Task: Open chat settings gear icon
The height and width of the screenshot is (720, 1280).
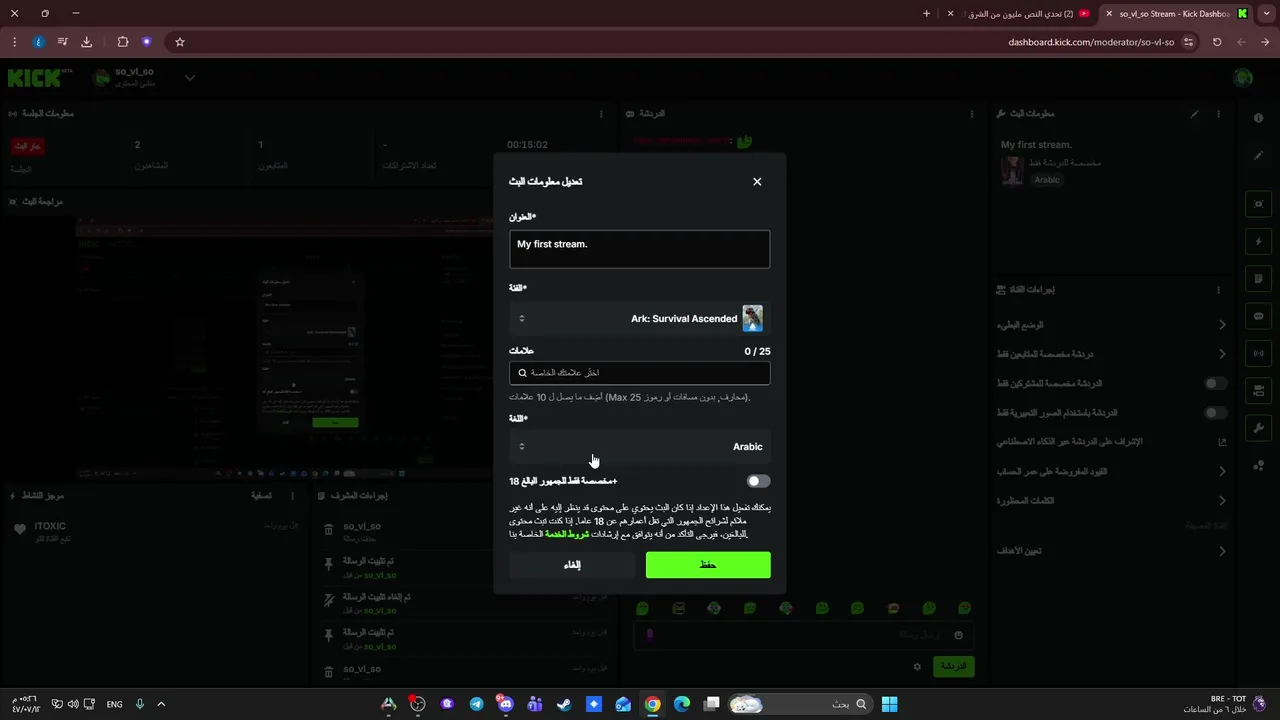Action: click(x=917, y=666)
